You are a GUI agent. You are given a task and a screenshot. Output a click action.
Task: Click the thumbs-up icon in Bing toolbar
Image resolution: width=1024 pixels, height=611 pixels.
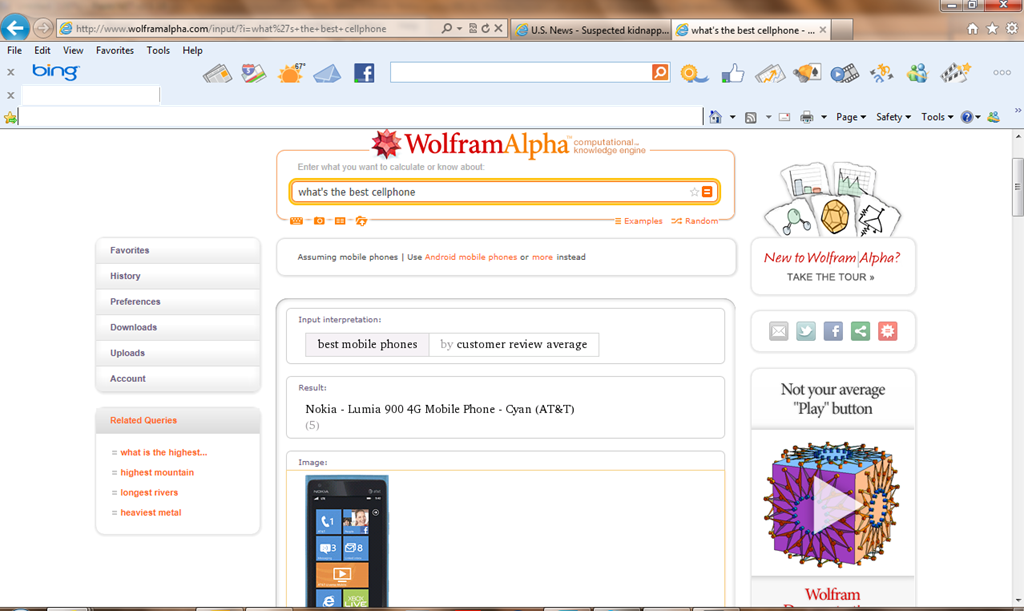point(733,73)
